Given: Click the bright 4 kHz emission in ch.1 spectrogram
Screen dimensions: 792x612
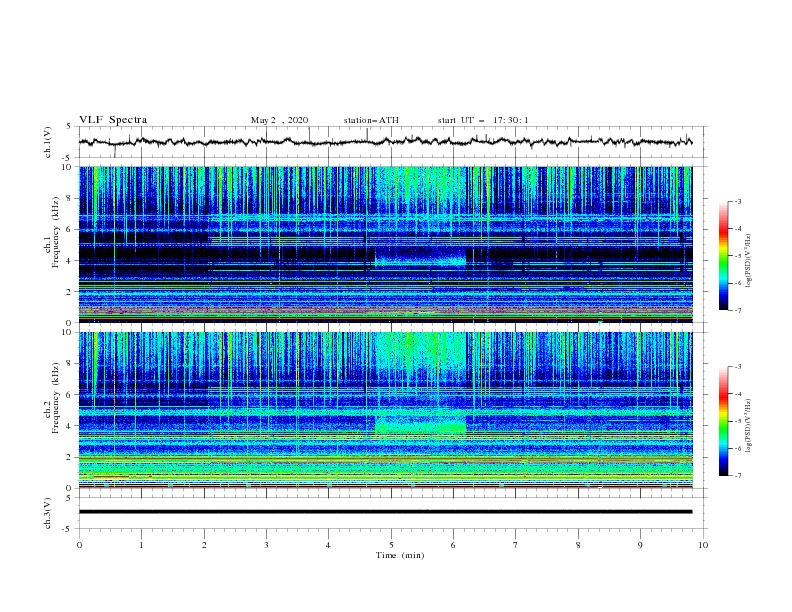Looking at the screenshot, I should (420, 260).
